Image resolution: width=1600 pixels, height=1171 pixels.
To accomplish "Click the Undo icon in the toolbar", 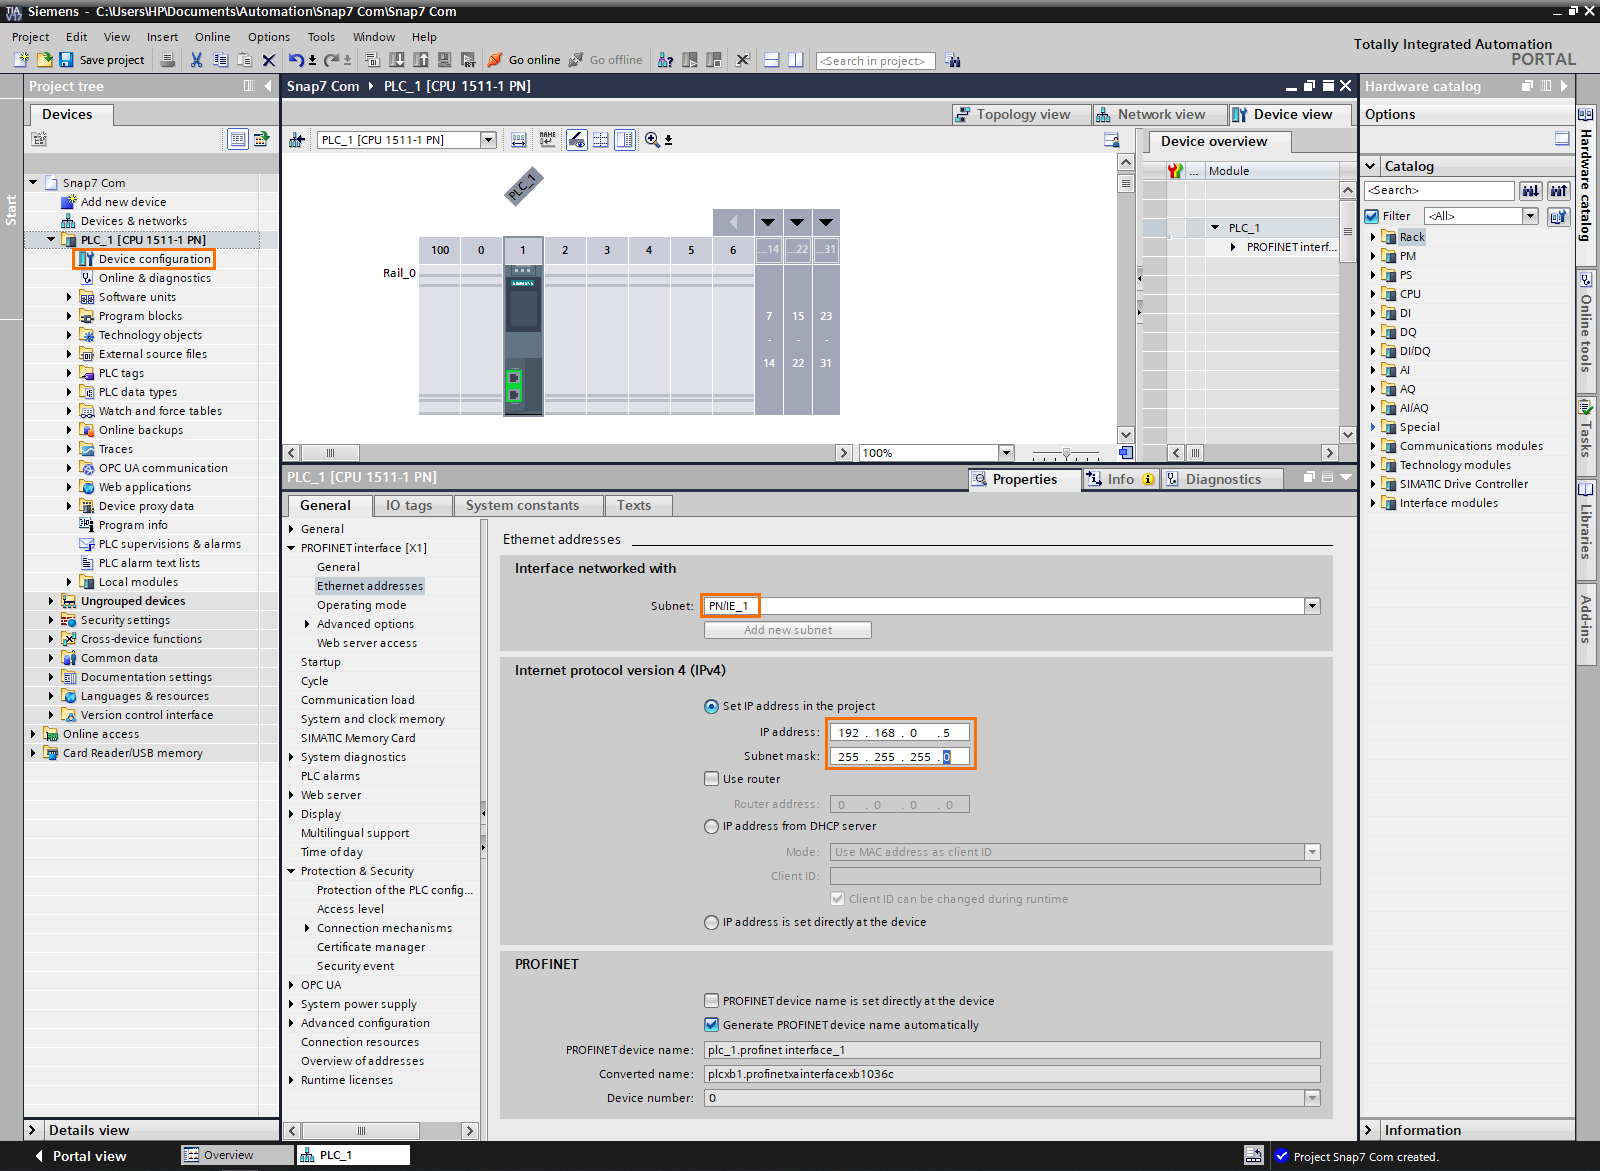I will tap(296, 60).
